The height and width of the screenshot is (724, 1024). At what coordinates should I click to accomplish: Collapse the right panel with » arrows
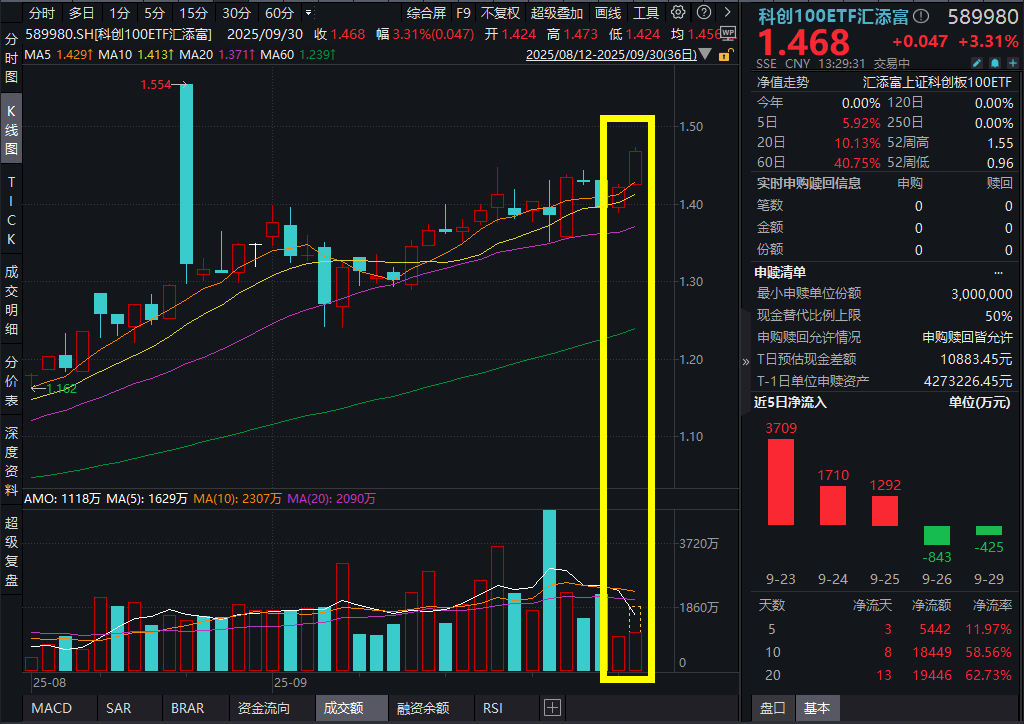coord(746,361)
